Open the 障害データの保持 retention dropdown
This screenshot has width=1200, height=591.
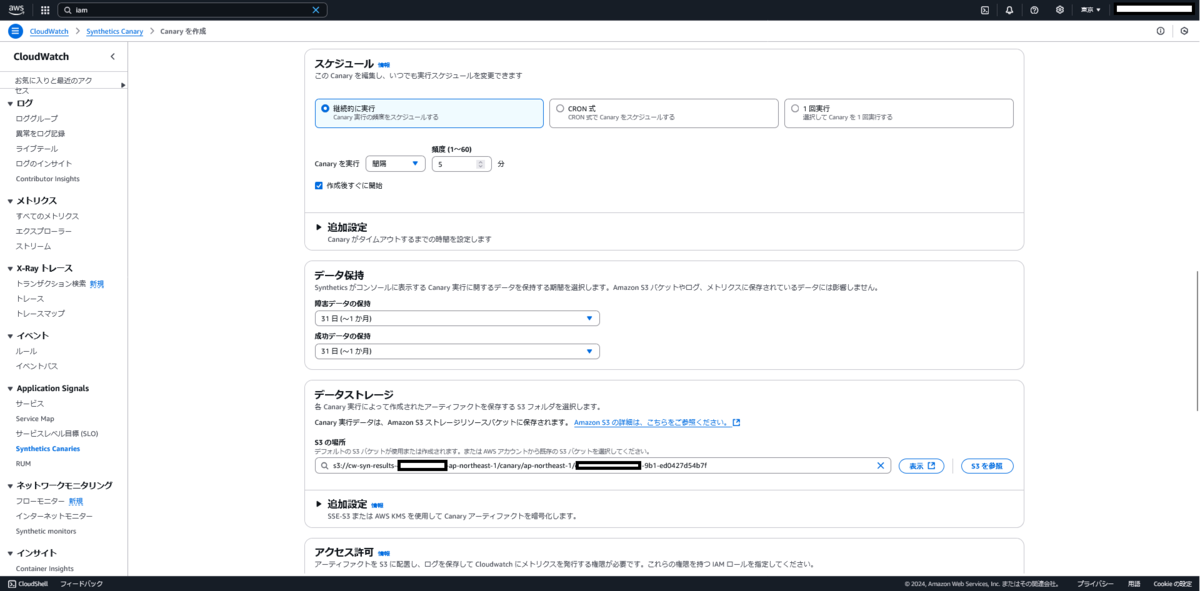457,317
